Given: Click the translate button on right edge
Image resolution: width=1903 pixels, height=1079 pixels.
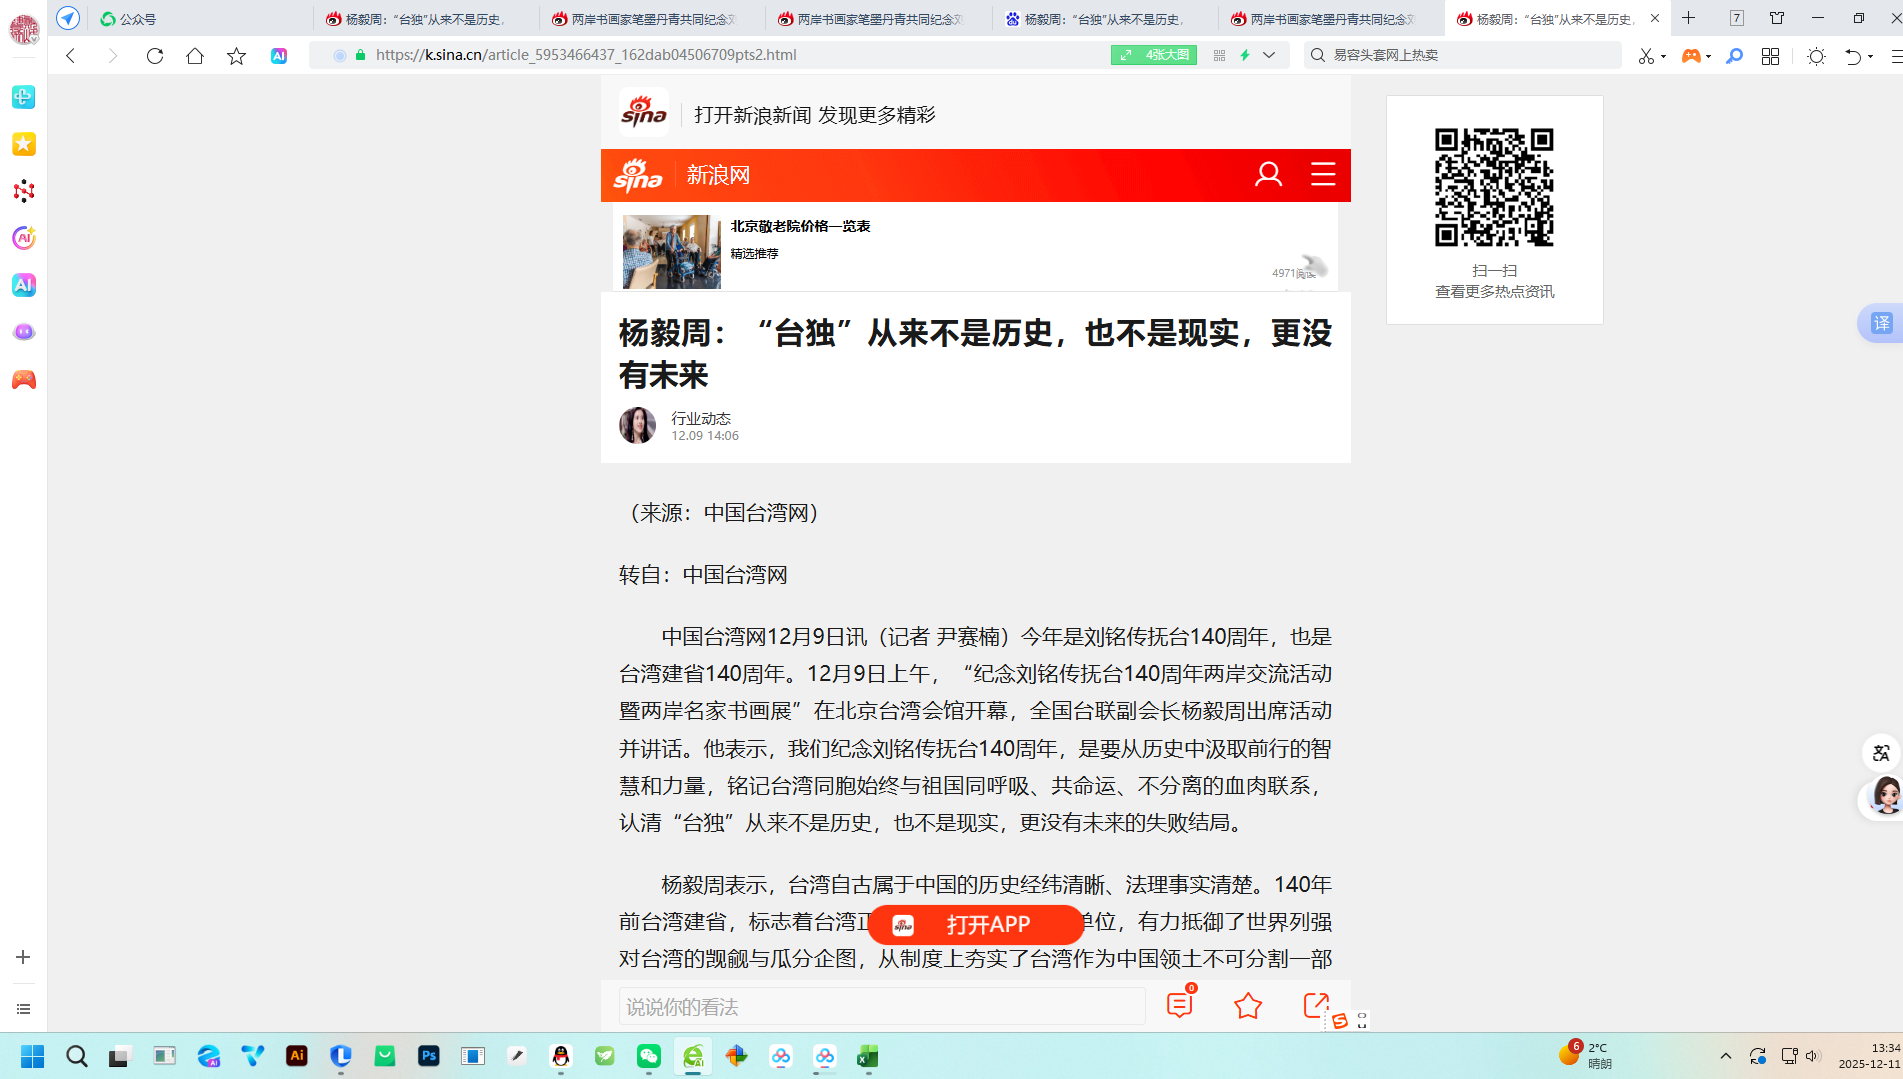Looking at the screenshot, I should pyautogui.click(x=1881, y=323).
